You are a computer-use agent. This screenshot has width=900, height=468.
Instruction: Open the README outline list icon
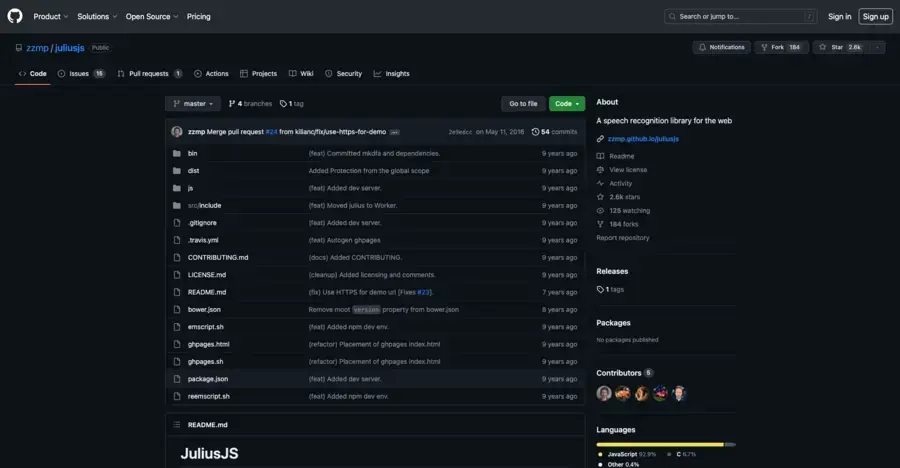177,425
